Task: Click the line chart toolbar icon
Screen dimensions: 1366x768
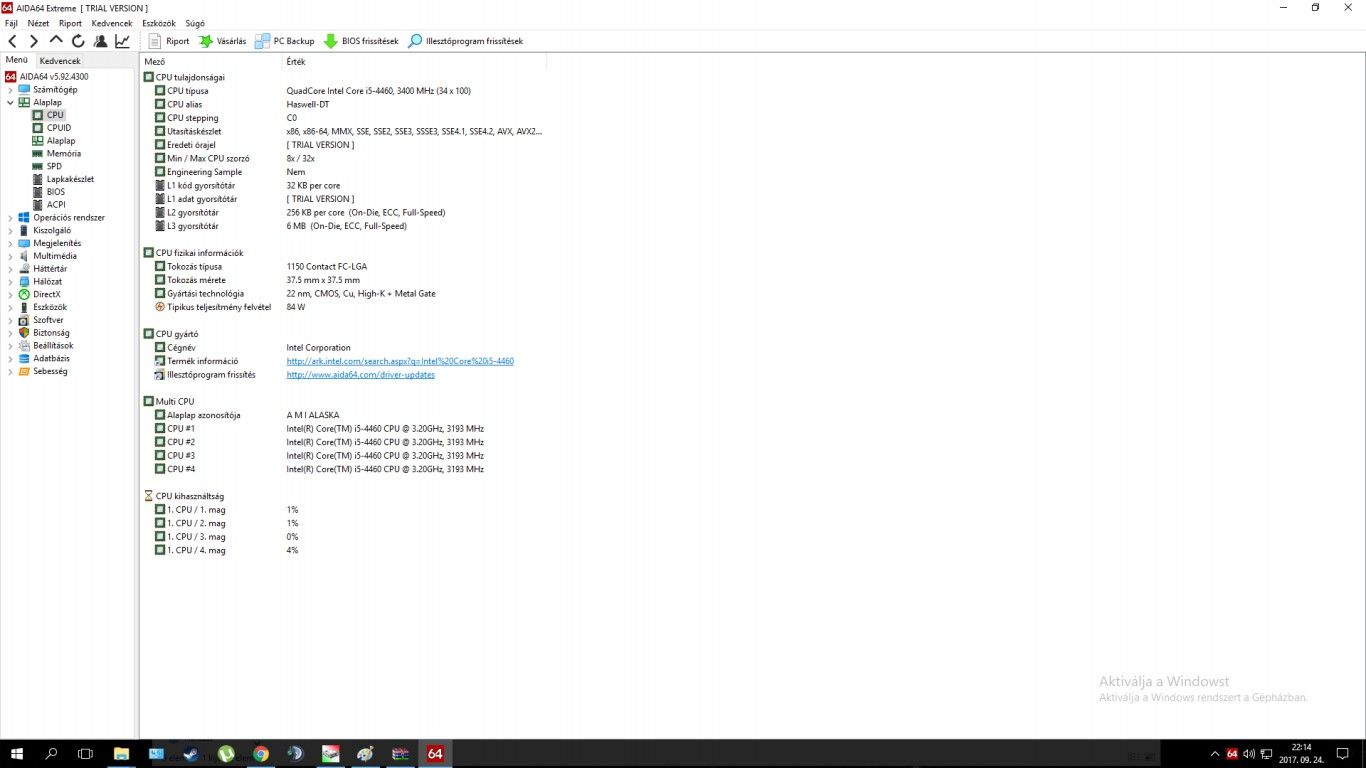Action: click(122, 41)
